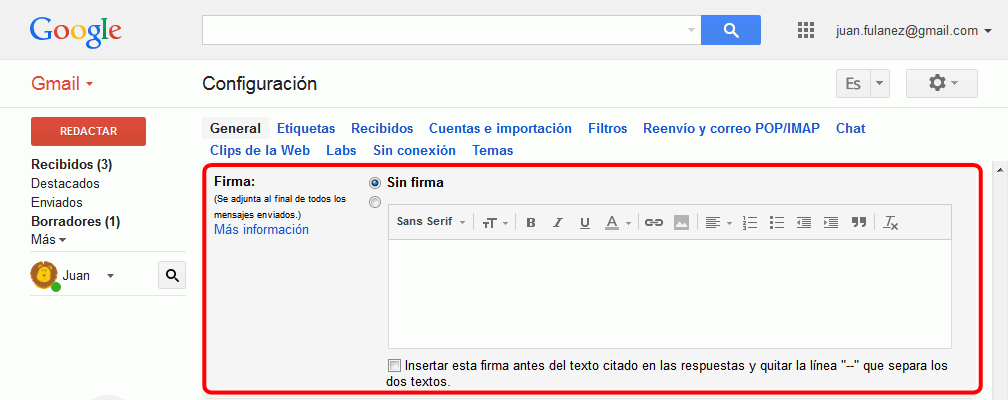Open the settings gear menu
Viewport: 1008px width, 400px height.
pos(941,84)
